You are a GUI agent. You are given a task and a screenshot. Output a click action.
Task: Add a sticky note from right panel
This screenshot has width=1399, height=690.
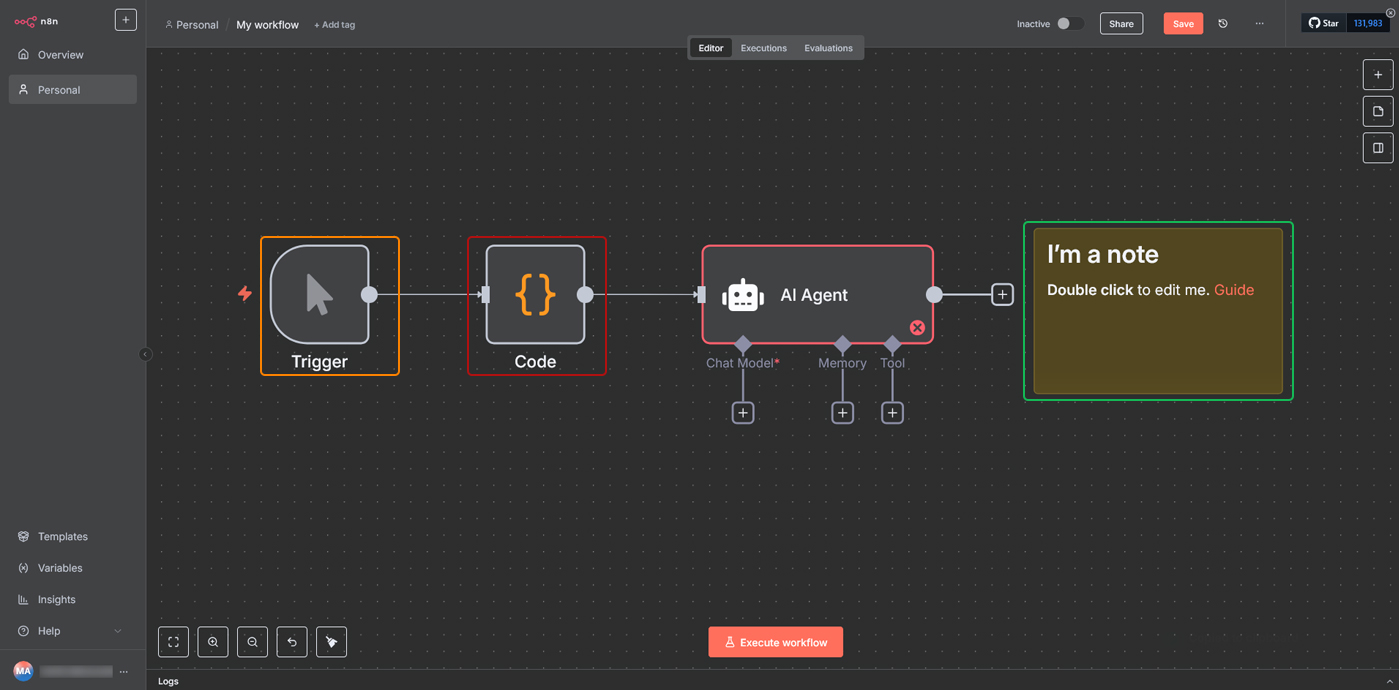pos(1377,111)
